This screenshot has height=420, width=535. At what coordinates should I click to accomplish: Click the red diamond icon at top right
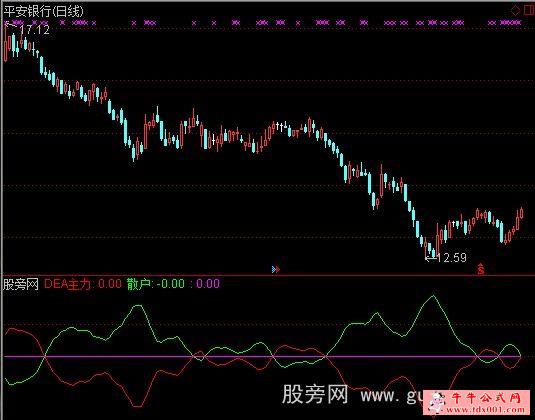(x=515, y=10)
